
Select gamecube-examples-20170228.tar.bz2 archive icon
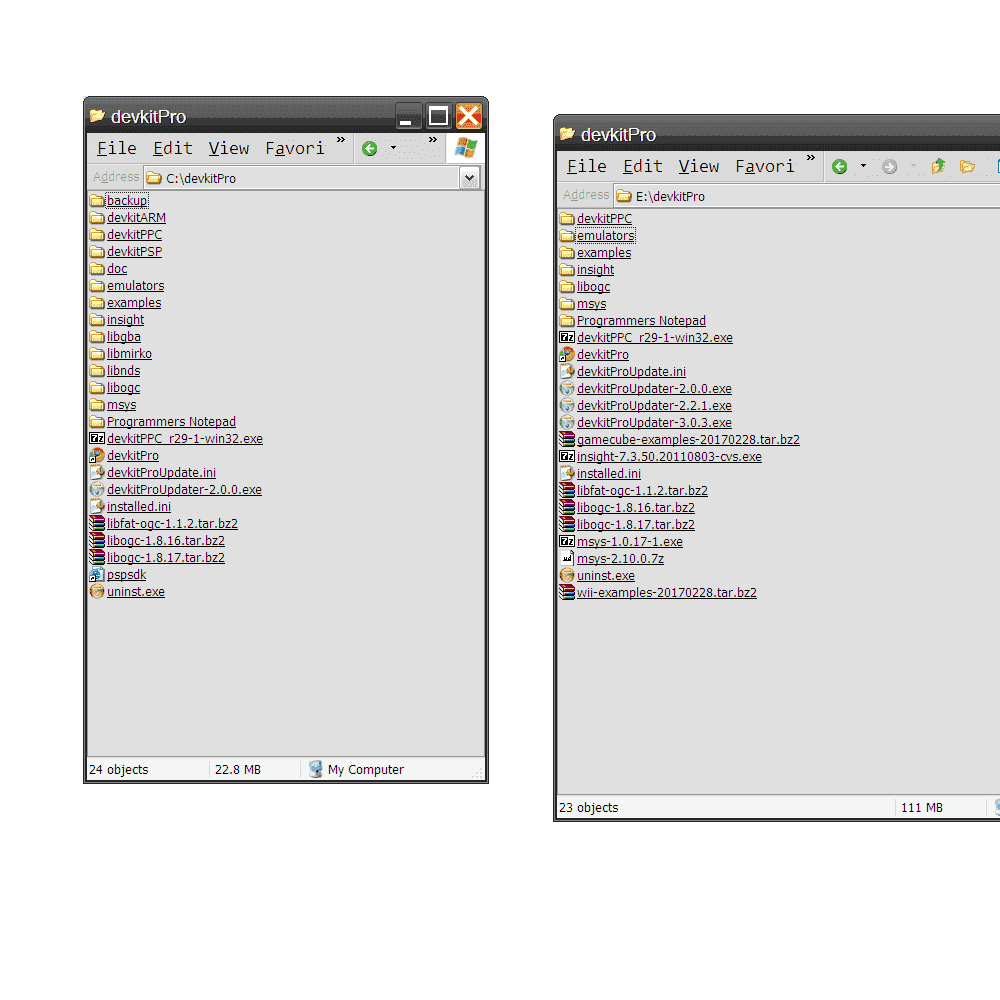[x=567, y=439]
